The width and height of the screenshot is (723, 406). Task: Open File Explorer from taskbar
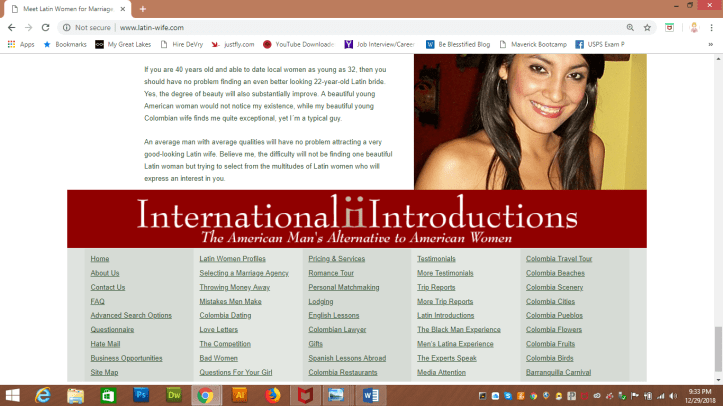point(76,395)
